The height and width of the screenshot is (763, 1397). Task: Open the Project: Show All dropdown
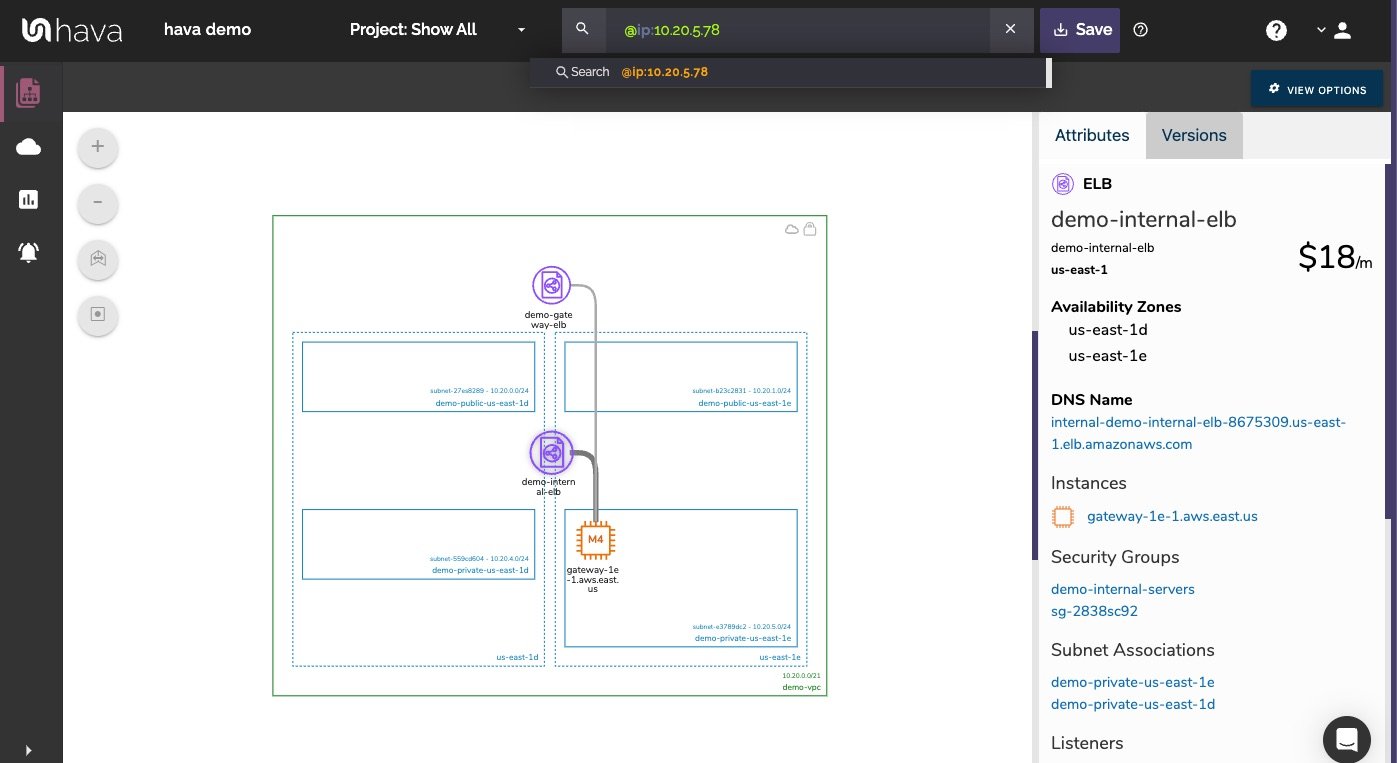pos(438,30)
